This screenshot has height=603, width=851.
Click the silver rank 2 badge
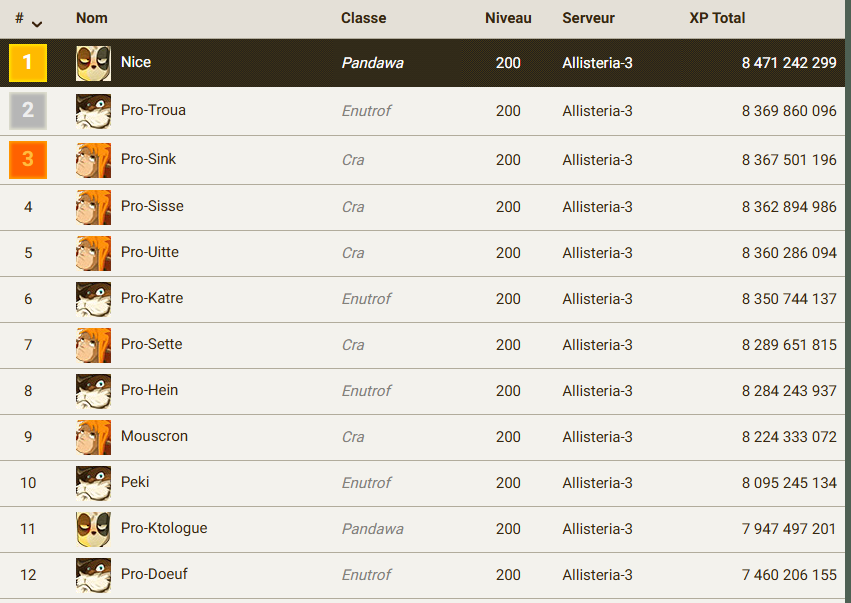(x=28, y=111)
